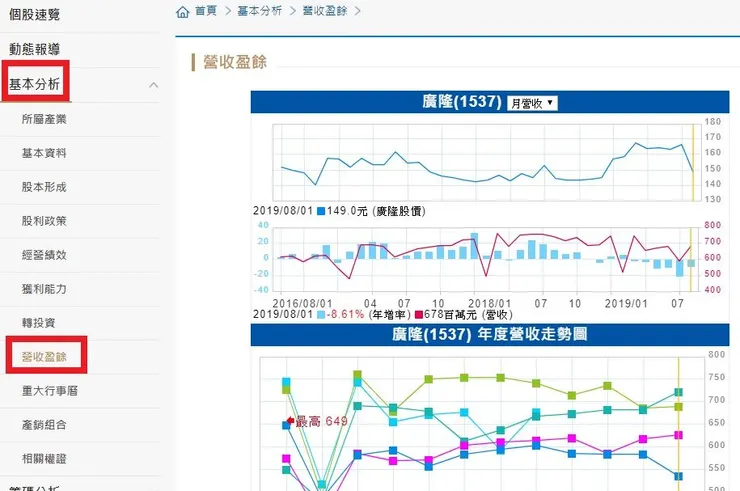Select 營收盈餘 sidebar item

44,357
